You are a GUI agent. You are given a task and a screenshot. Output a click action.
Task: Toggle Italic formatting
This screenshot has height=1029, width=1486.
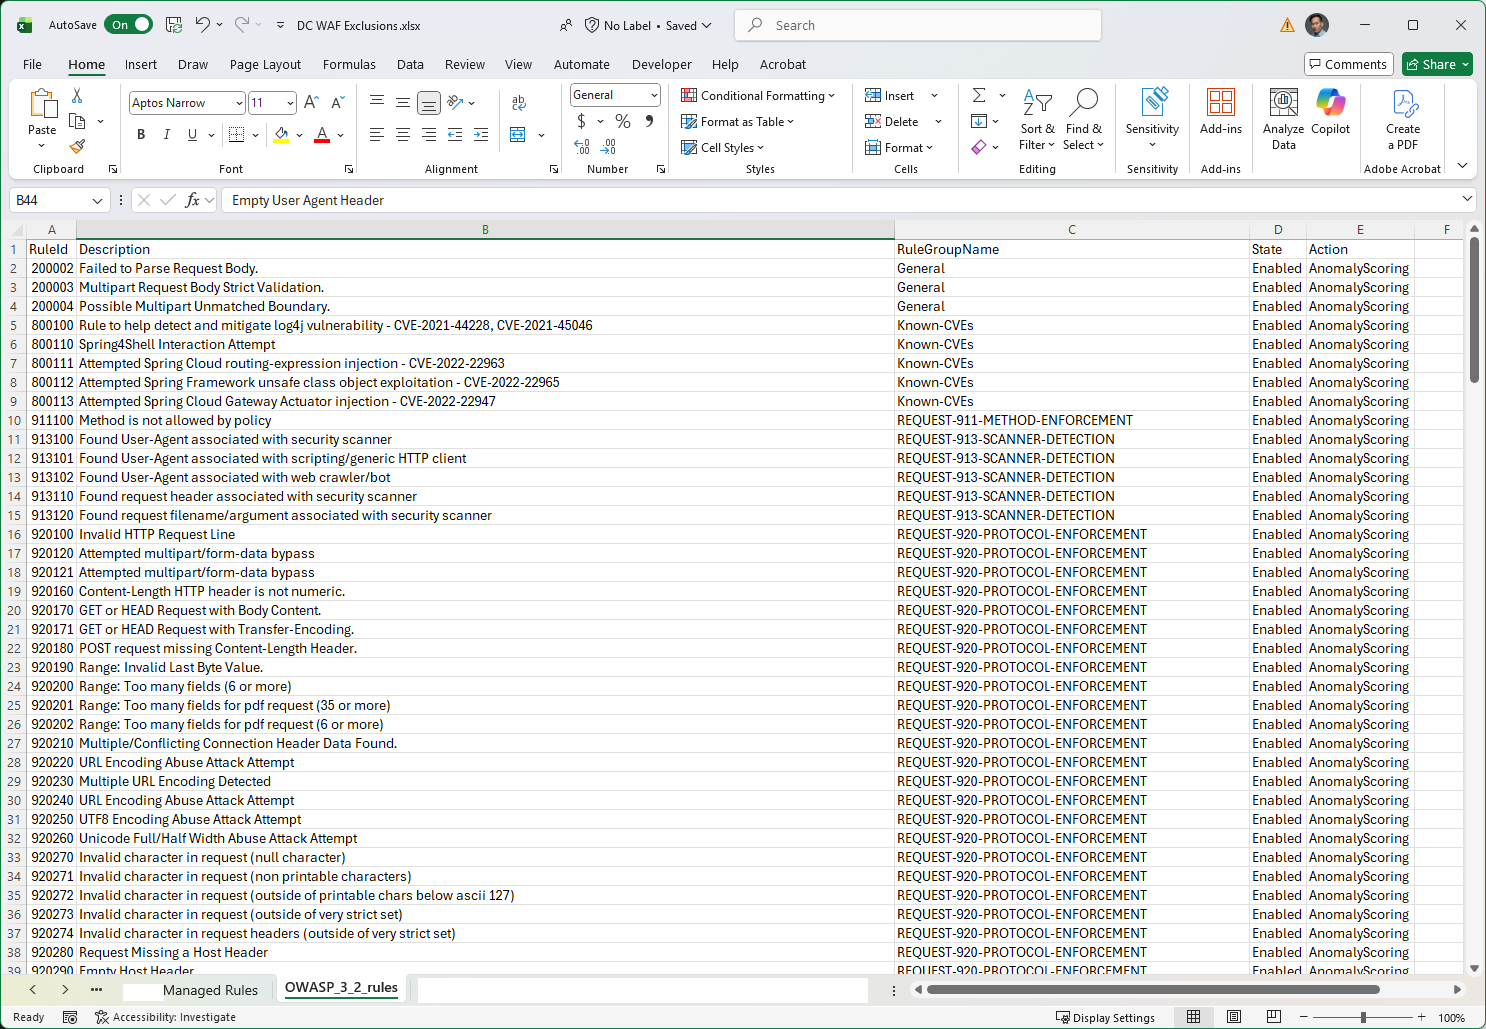[x=166, y=135]
